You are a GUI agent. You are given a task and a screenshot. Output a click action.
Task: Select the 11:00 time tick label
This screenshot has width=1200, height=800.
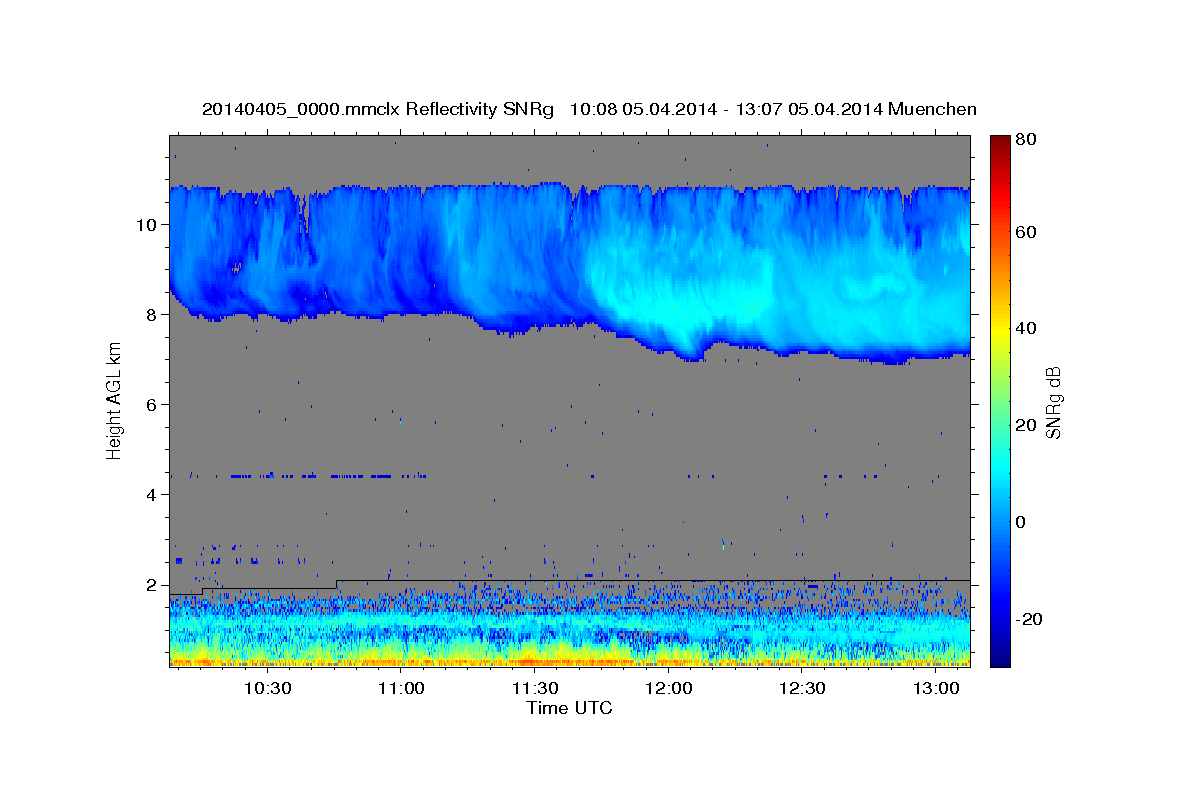(401, 689)
